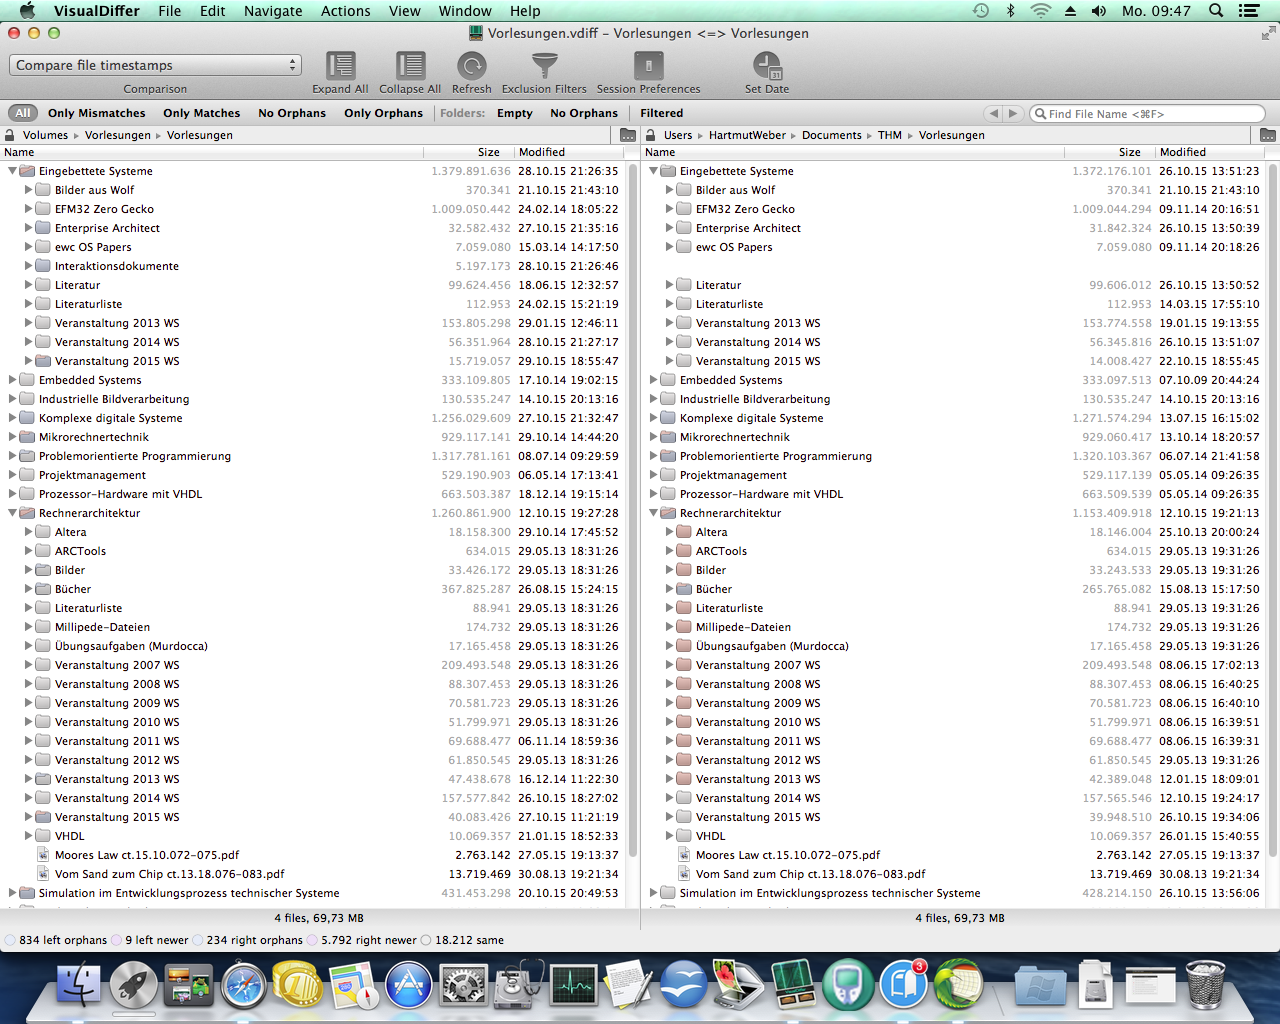Click the Expand All toolbar icon
Image resolution: width=1280 pixels, height=1024 pixels.
click(x=340, y=66)
